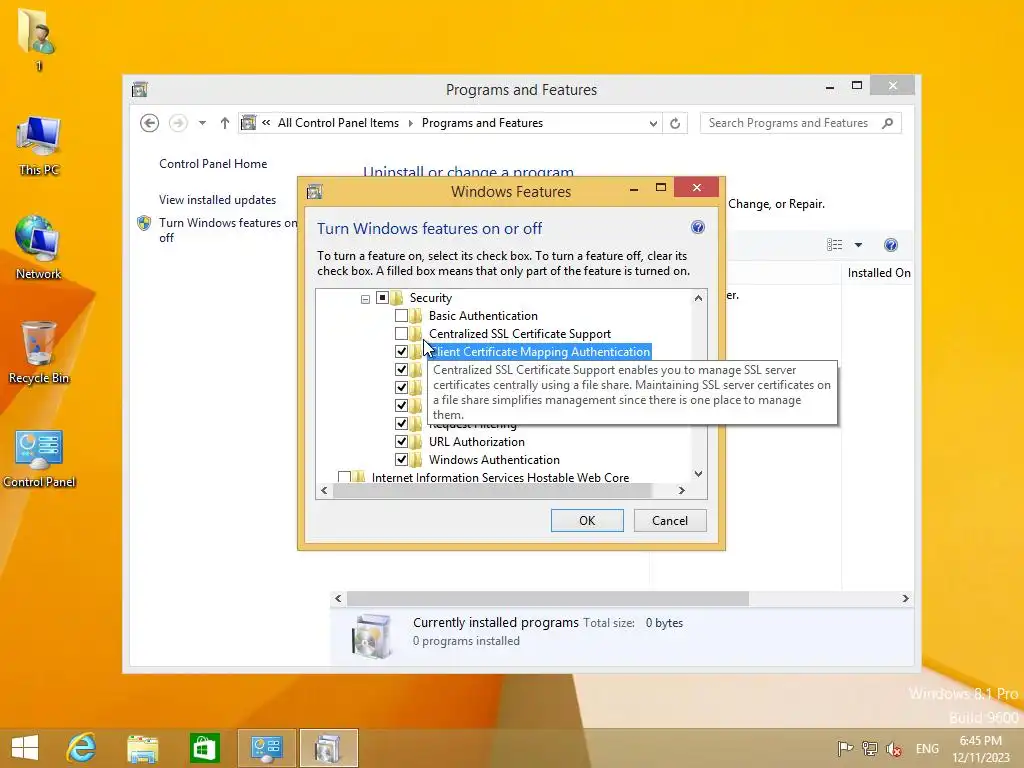This screenshot has width=1024, height=768.
Task: Select the Centralized SSL Certificate Support item
Action: tap(520, 334)
